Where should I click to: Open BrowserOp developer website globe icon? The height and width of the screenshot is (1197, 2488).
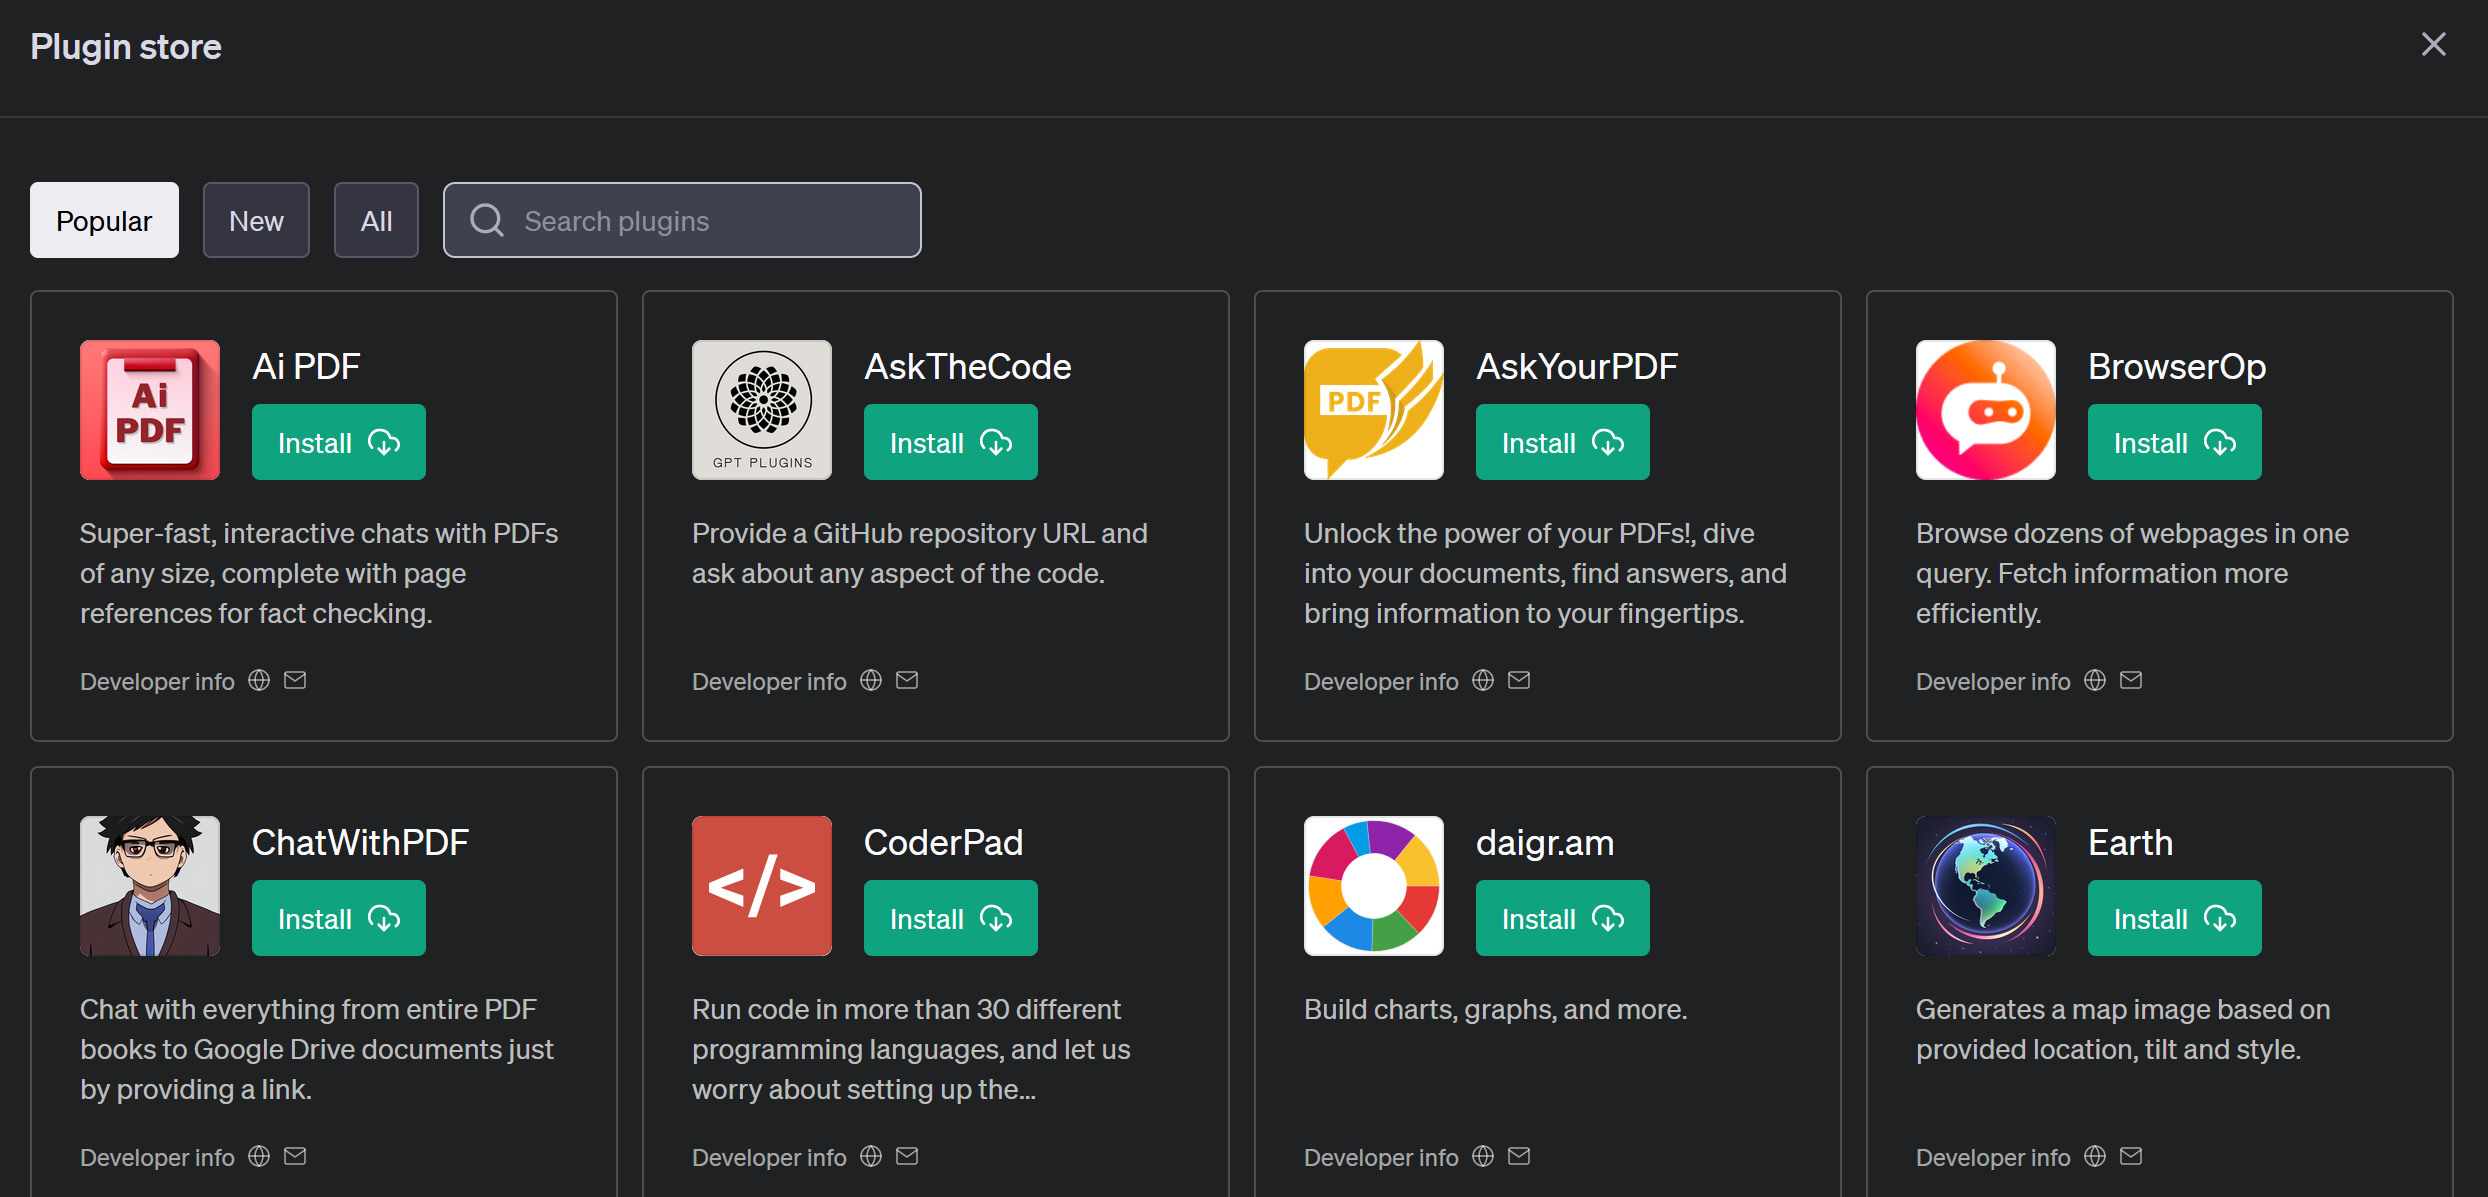point(2095,680)
